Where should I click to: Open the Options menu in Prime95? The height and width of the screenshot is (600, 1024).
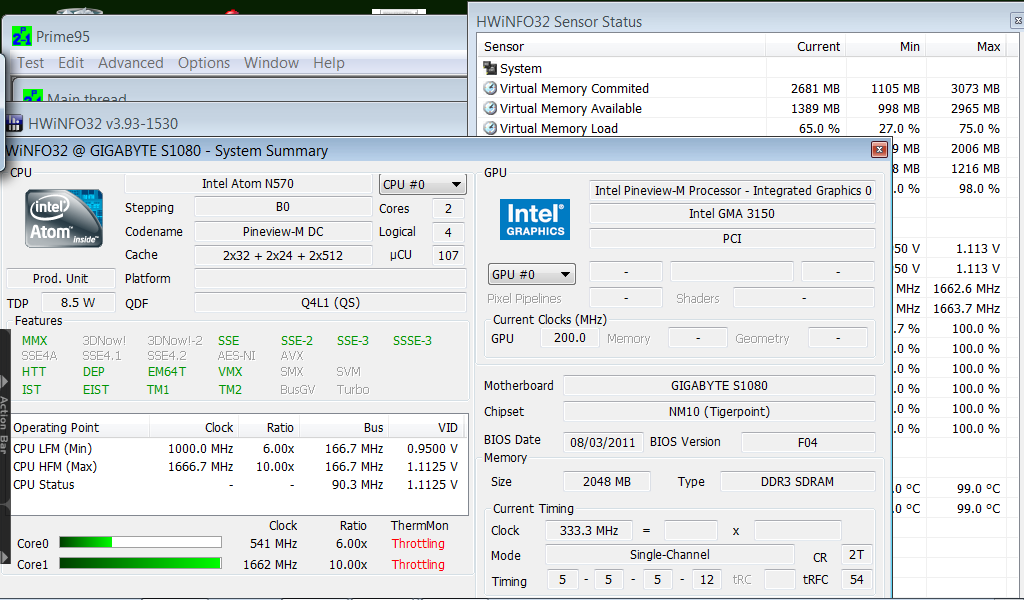point(204,63)
